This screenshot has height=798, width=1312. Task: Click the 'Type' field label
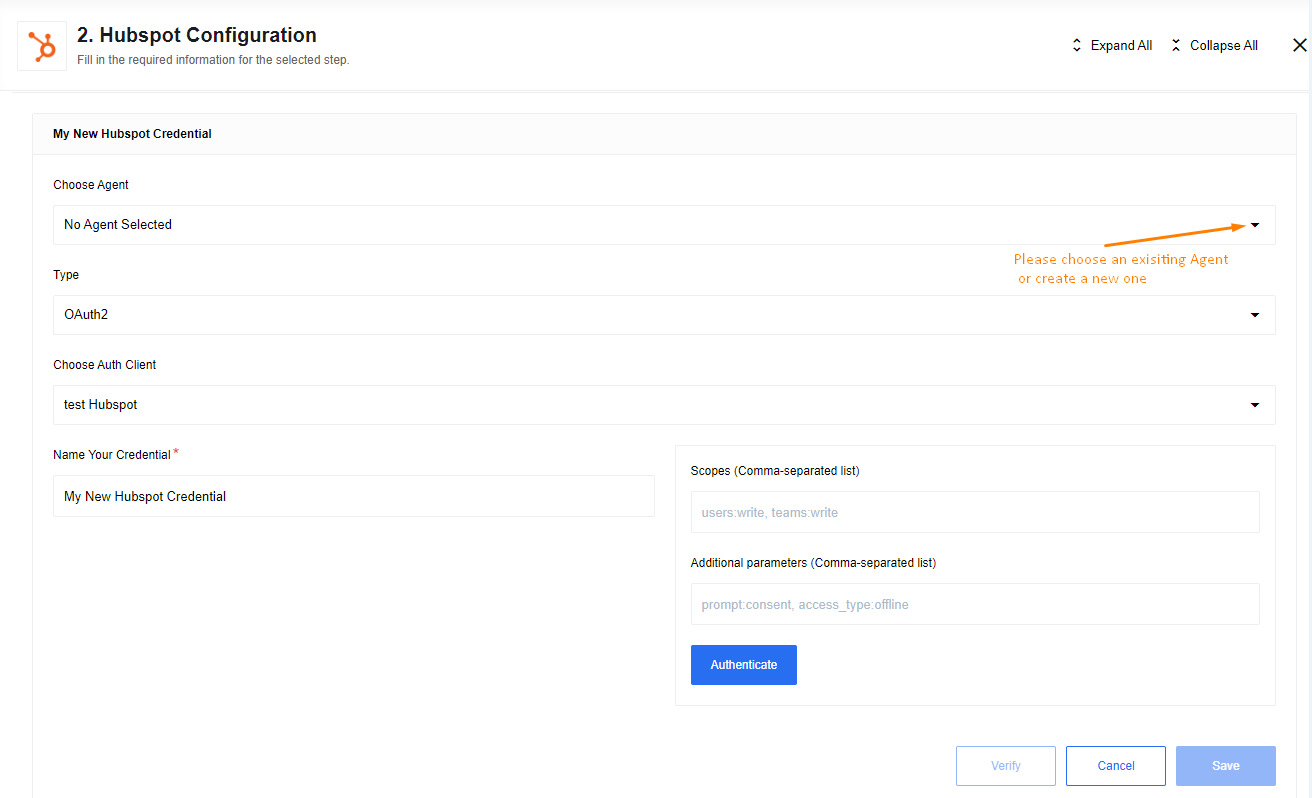[66, 275]
